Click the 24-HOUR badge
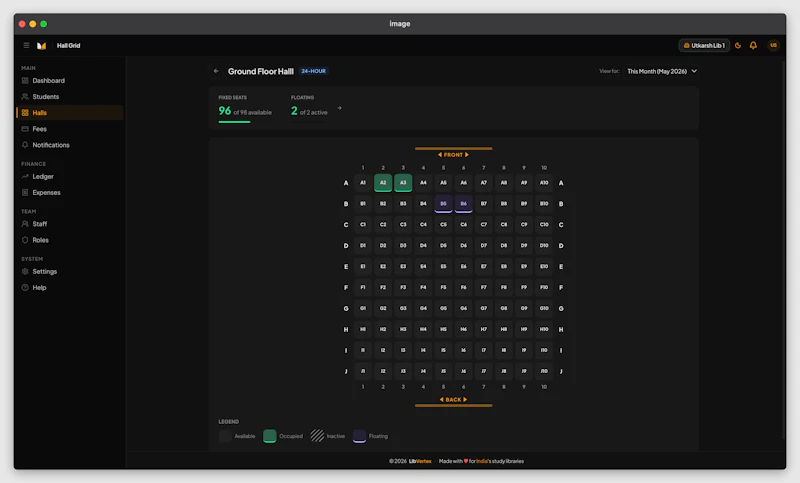This screenshot has width=800, height=483. coord(313,71)
